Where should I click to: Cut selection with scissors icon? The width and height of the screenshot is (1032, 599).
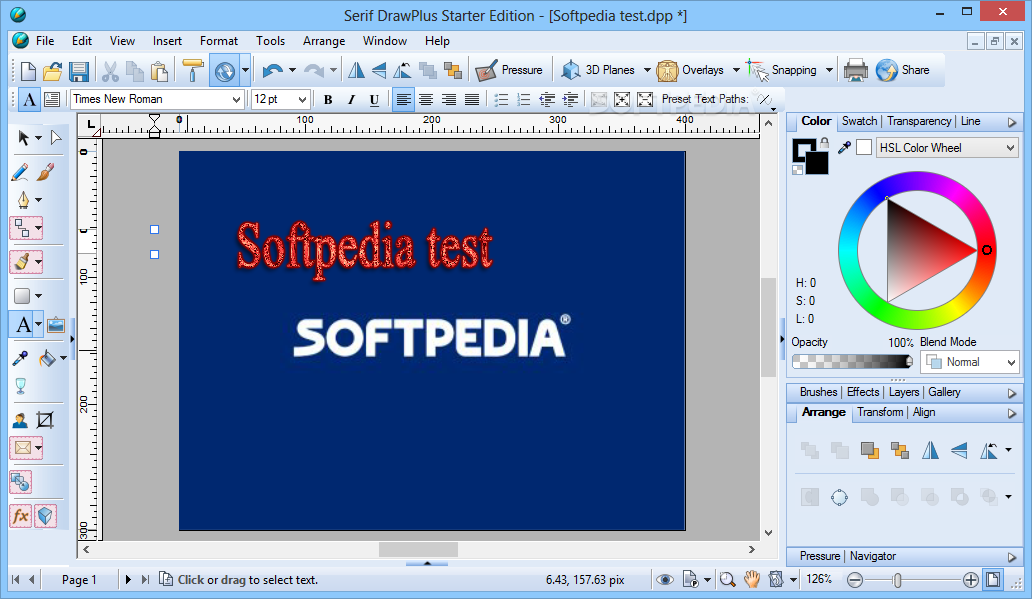[110, 70]
